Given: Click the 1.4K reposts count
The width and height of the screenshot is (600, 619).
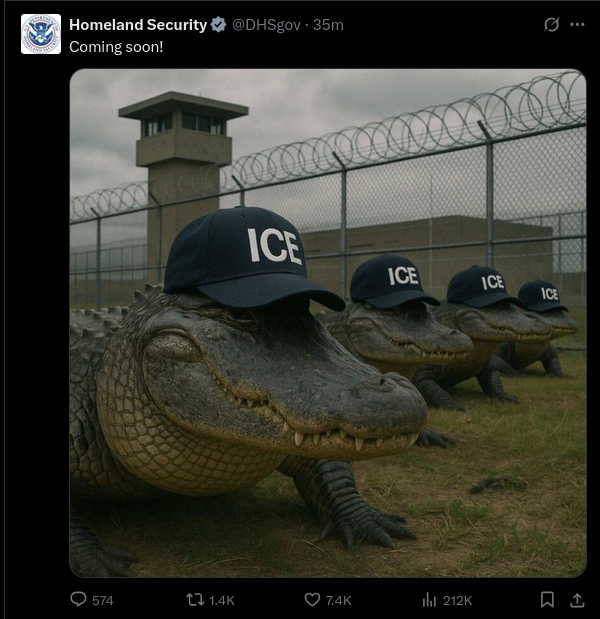Looking at the screenshot, I should (x=221, y=600).
